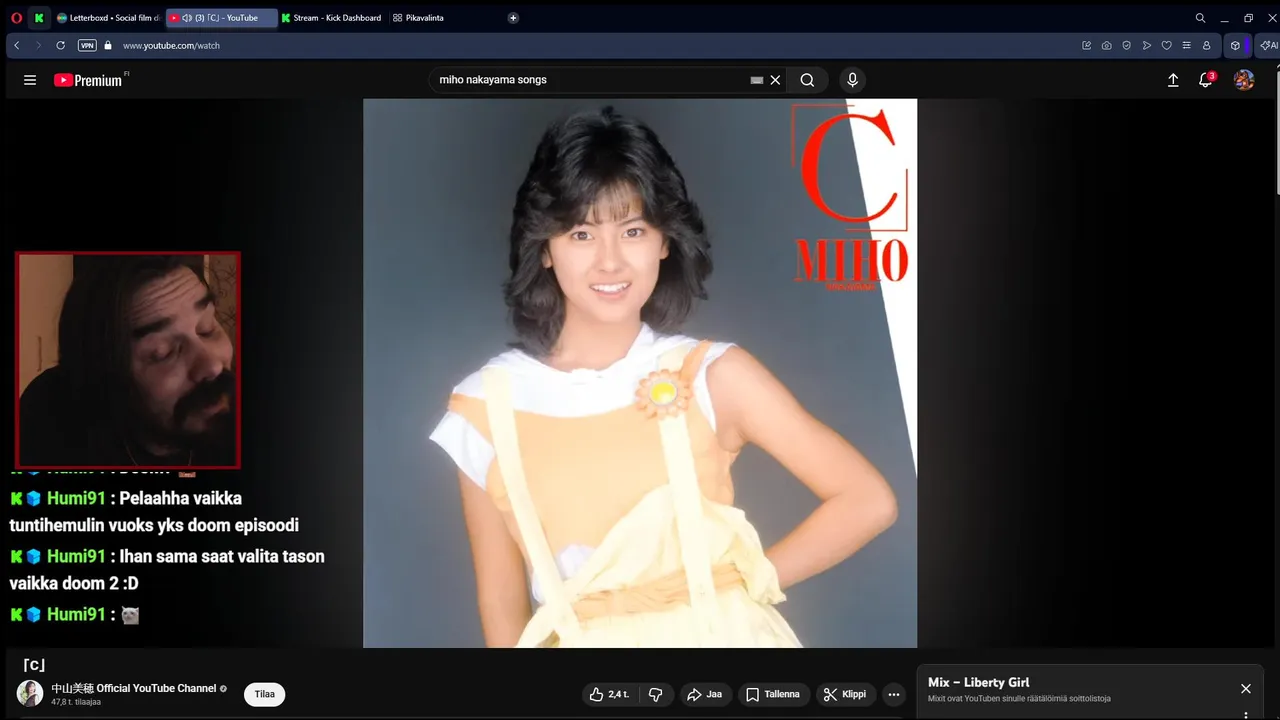Open the ad blocker shield icon

[1126, 45]
